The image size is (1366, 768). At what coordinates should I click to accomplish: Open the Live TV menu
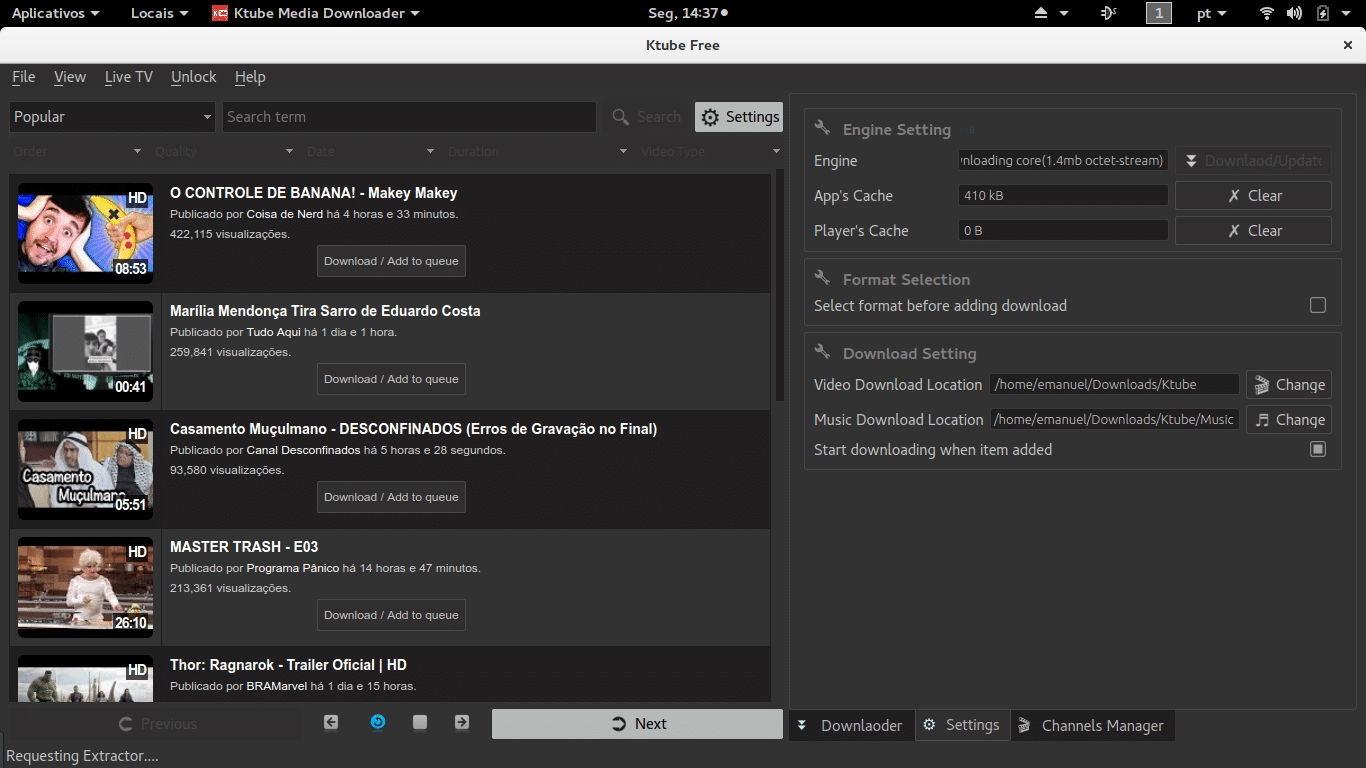(x=129, y=77)
